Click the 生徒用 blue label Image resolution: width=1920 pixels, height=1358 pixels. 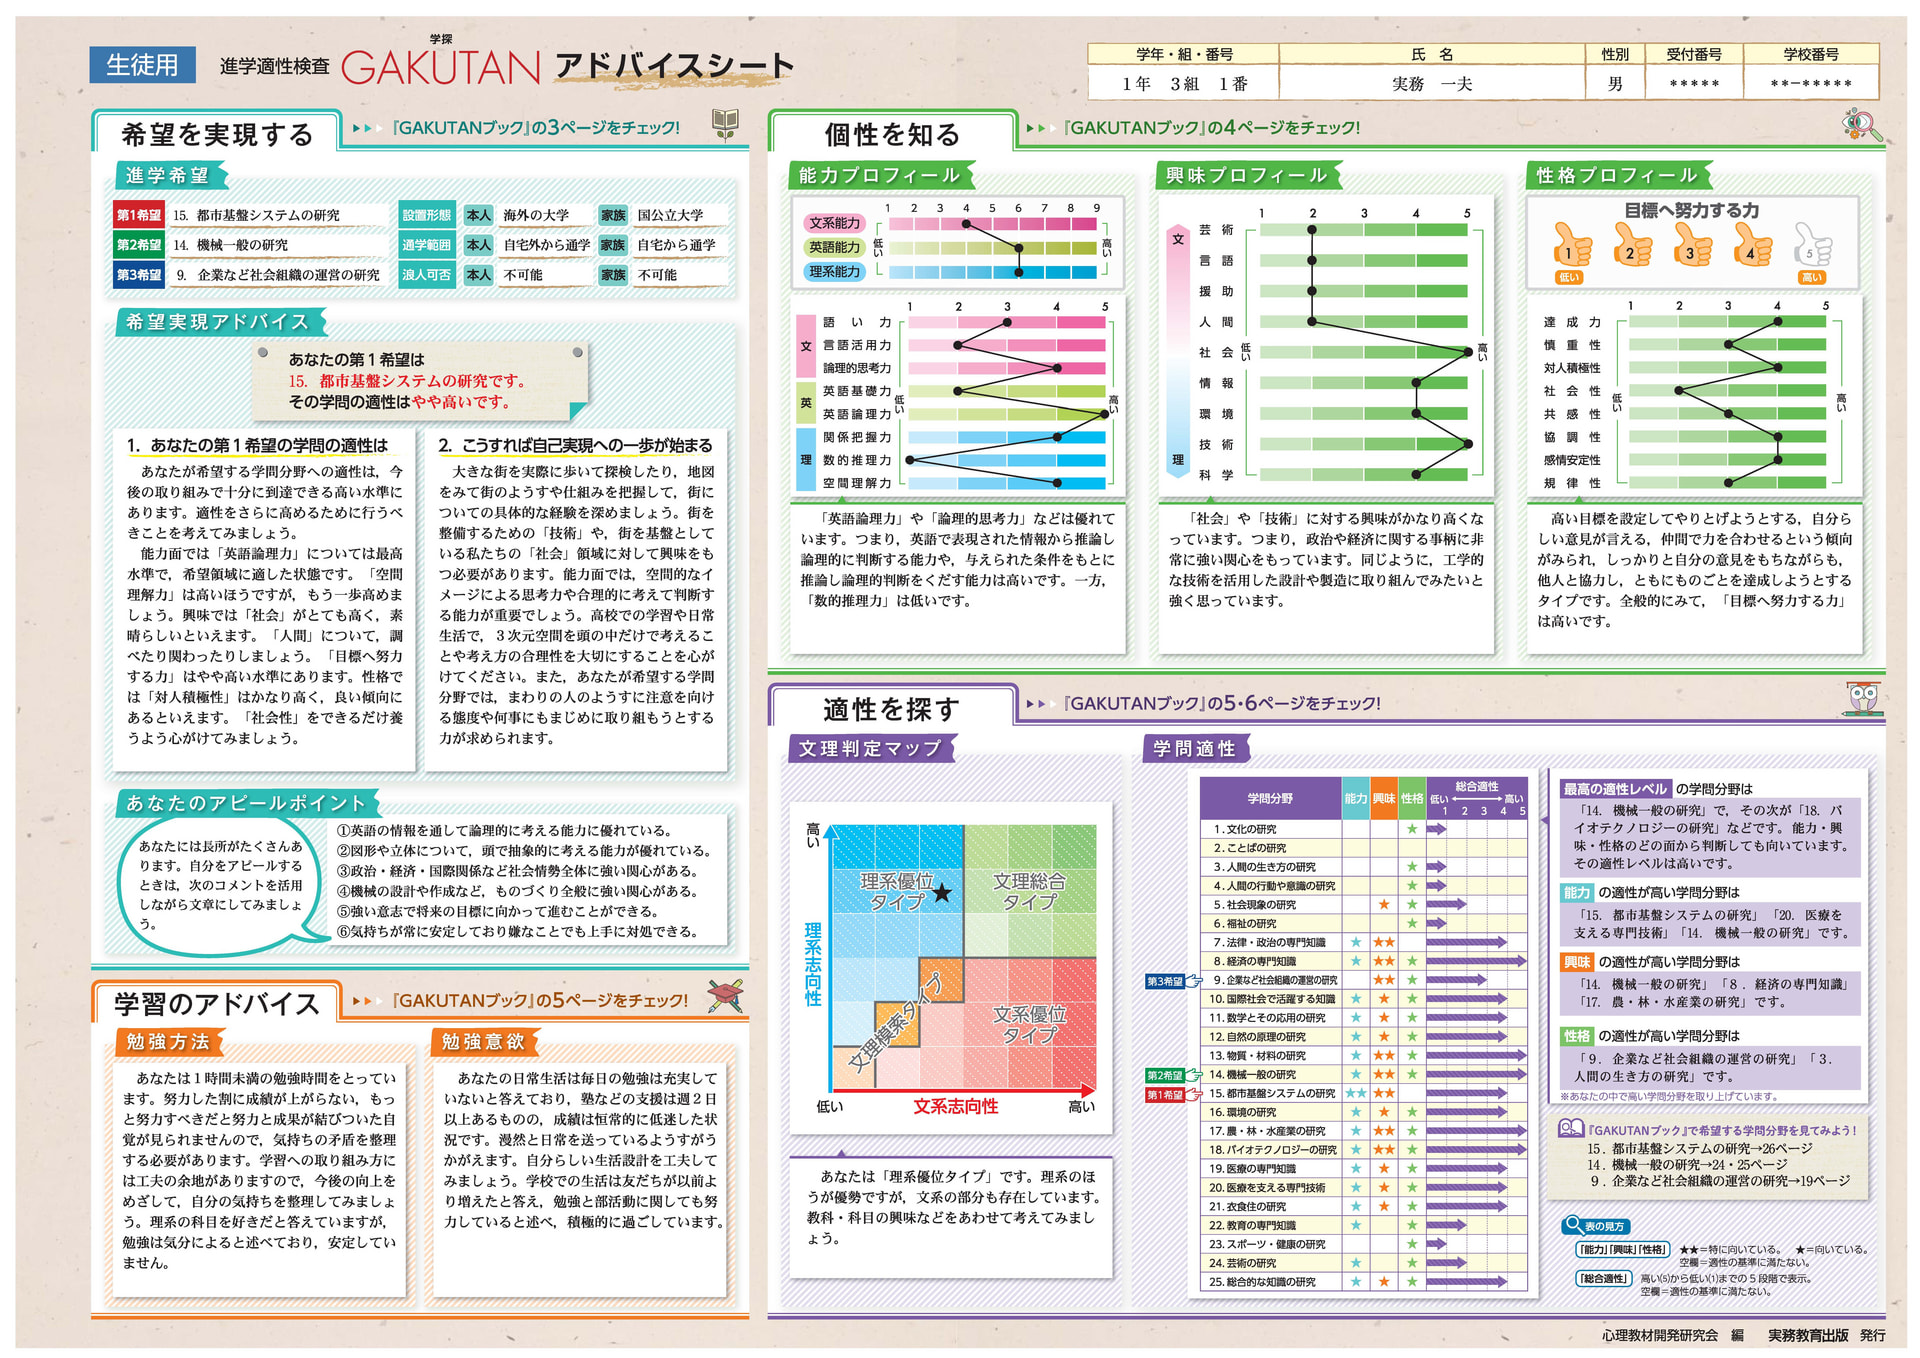tap(142, 65)
